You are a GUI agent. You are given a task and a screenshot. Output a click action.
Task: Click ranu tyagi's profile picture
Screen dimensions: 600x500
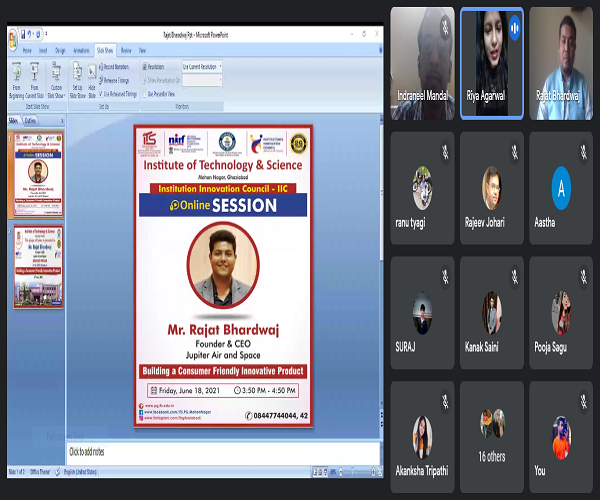[x=422, y=188]
